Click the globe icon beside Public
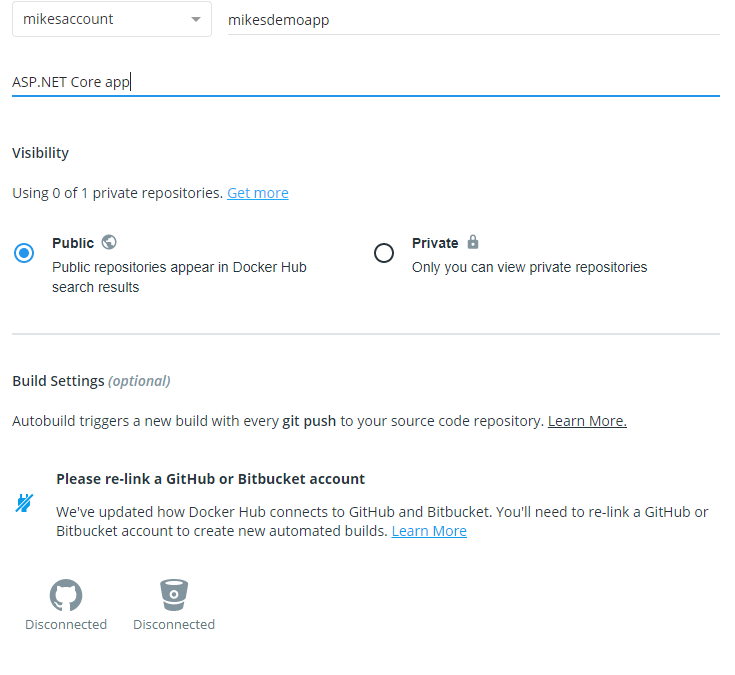The height and width of the screenshot is (675, 735). [x=109, y=242]
